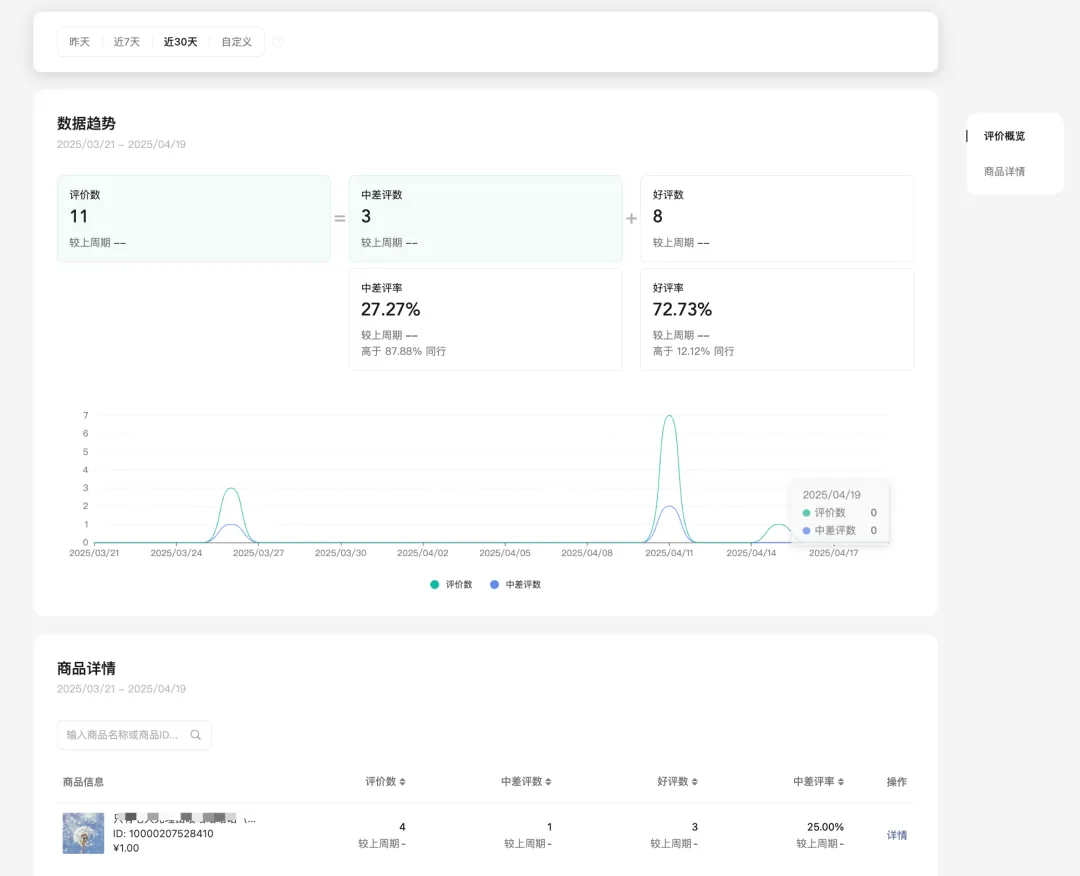Select the 中差评数 metric card

click(486, 218)
